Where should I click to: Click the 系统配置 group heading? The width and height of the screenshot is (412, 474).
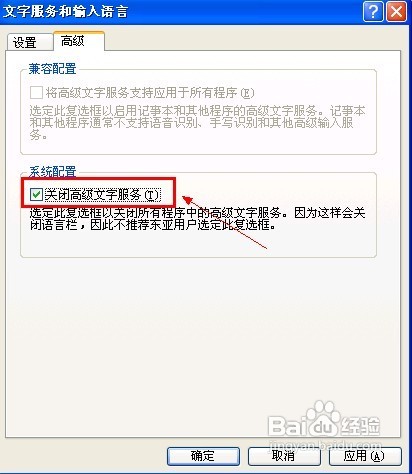point(52,172)
